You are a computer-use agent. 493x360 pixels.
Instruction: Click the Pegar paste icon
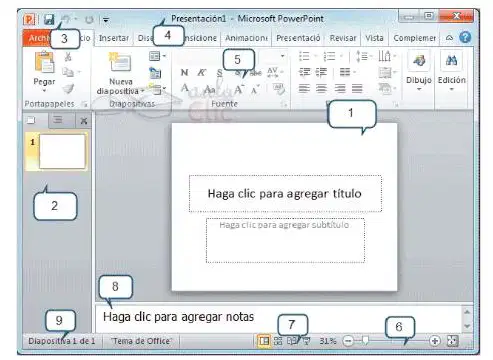coord(44,62)
